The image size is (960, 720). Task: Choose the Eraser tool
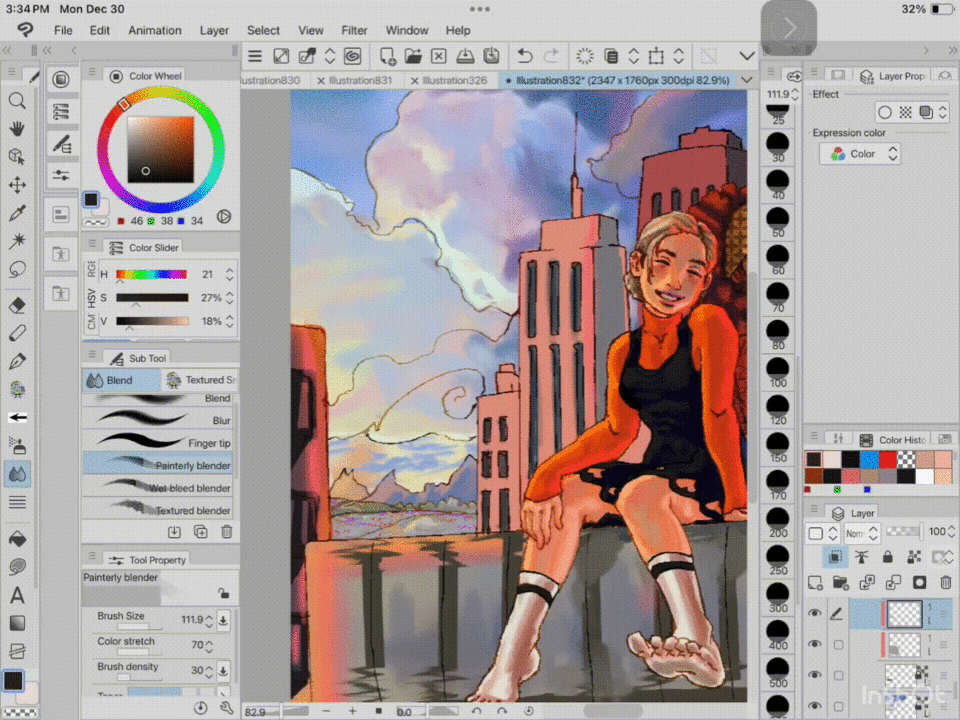17,305
